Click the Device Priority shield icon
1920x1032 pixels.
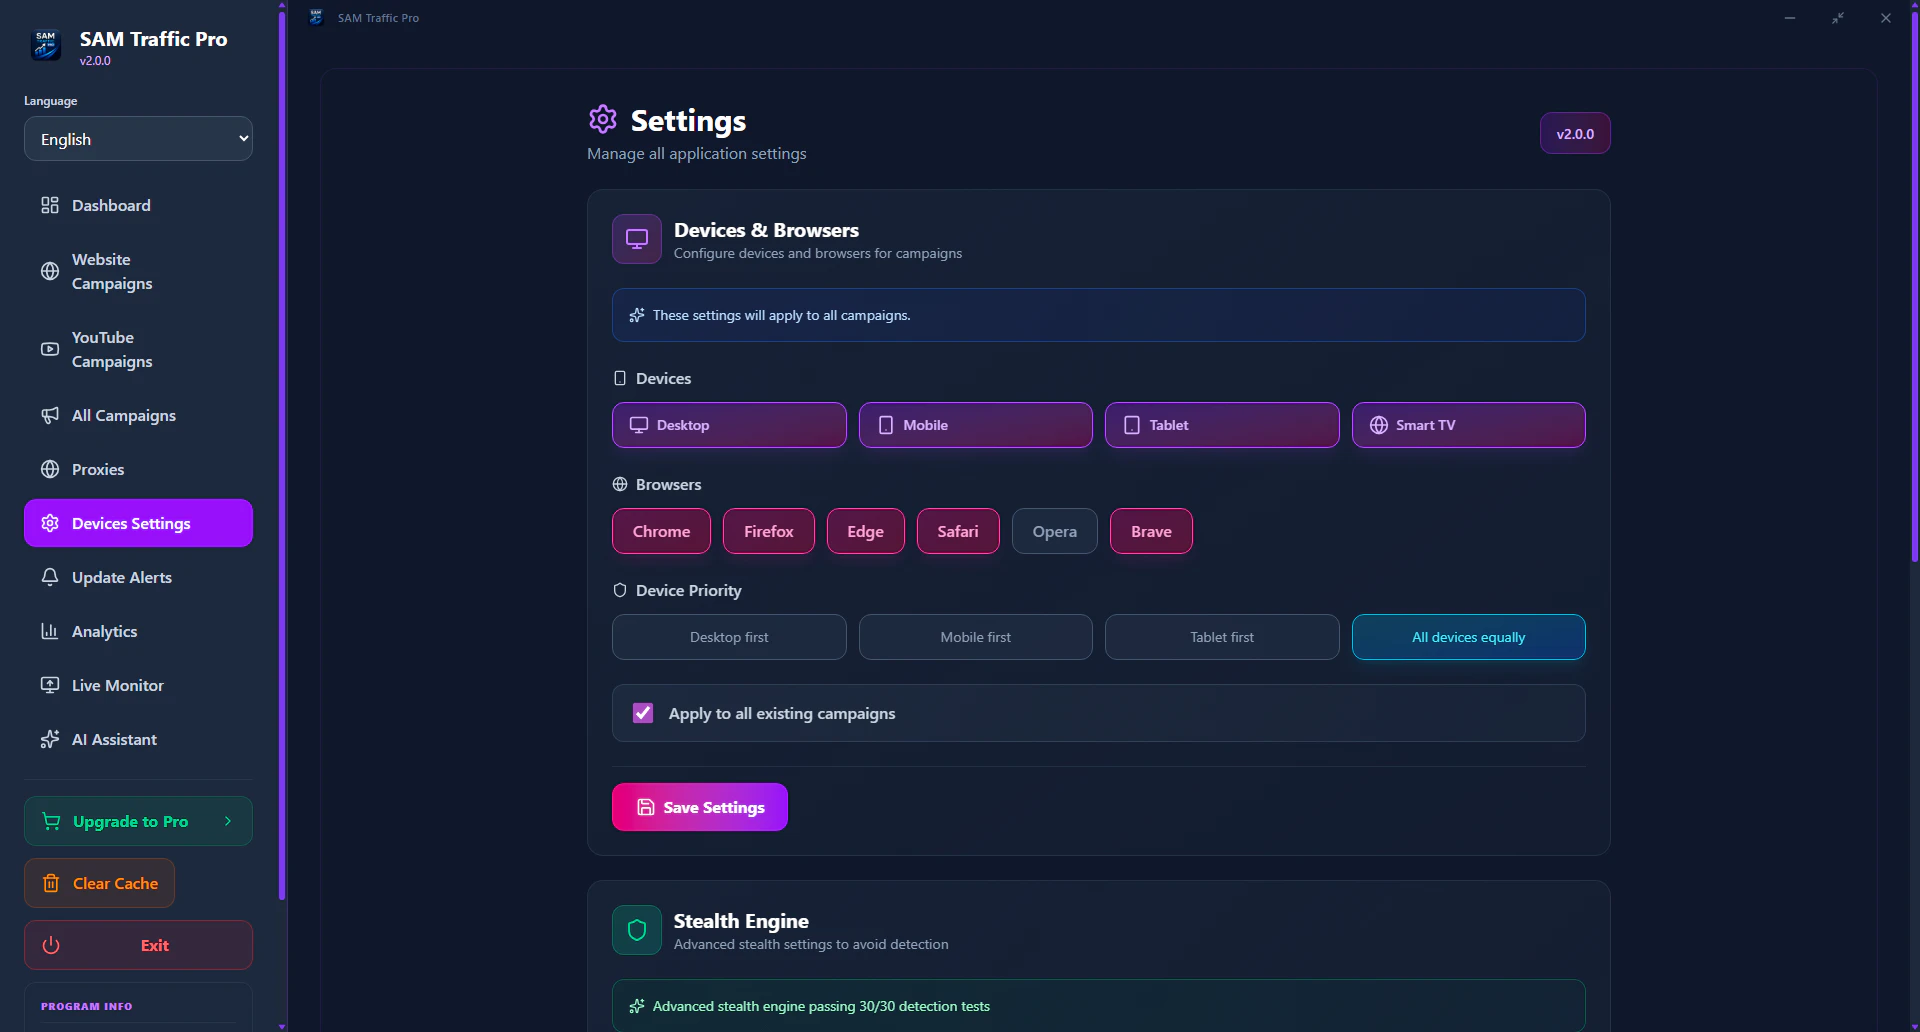tap(620, 590)
